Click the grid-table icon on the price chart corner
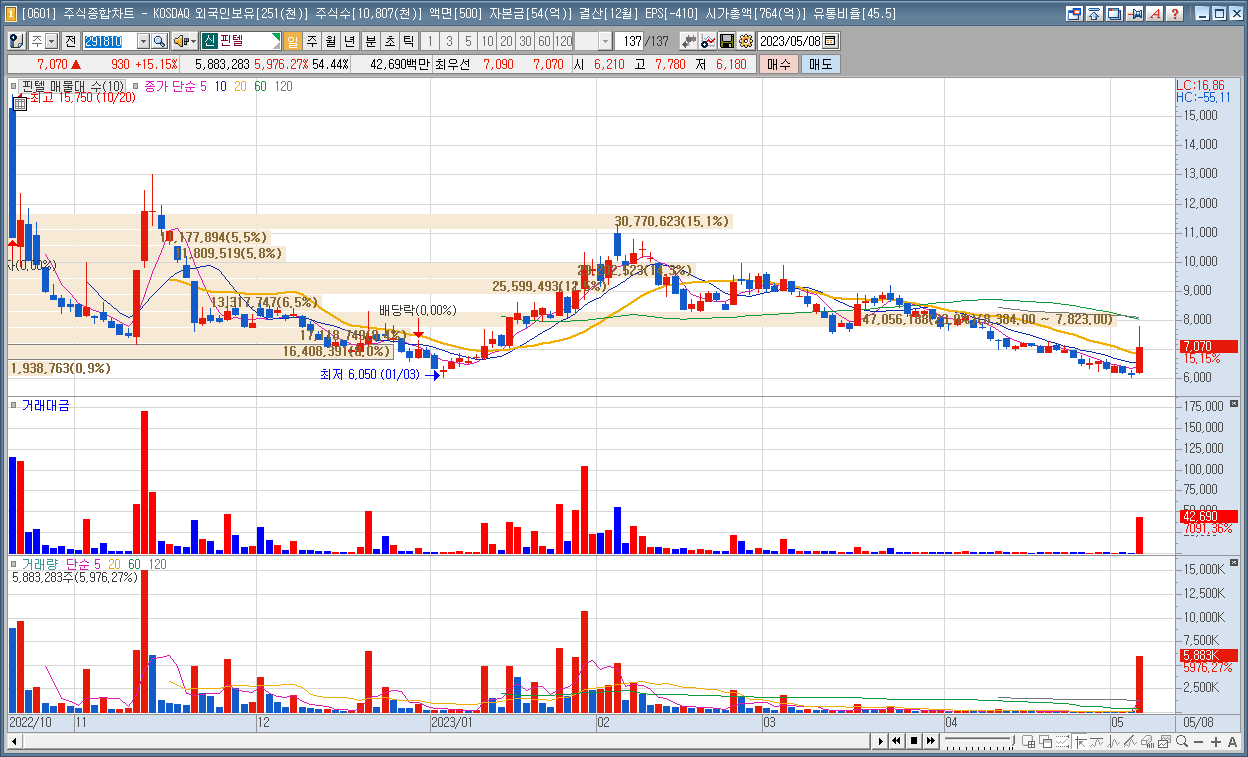This screenshot has height=757, width=1248. 19,102
